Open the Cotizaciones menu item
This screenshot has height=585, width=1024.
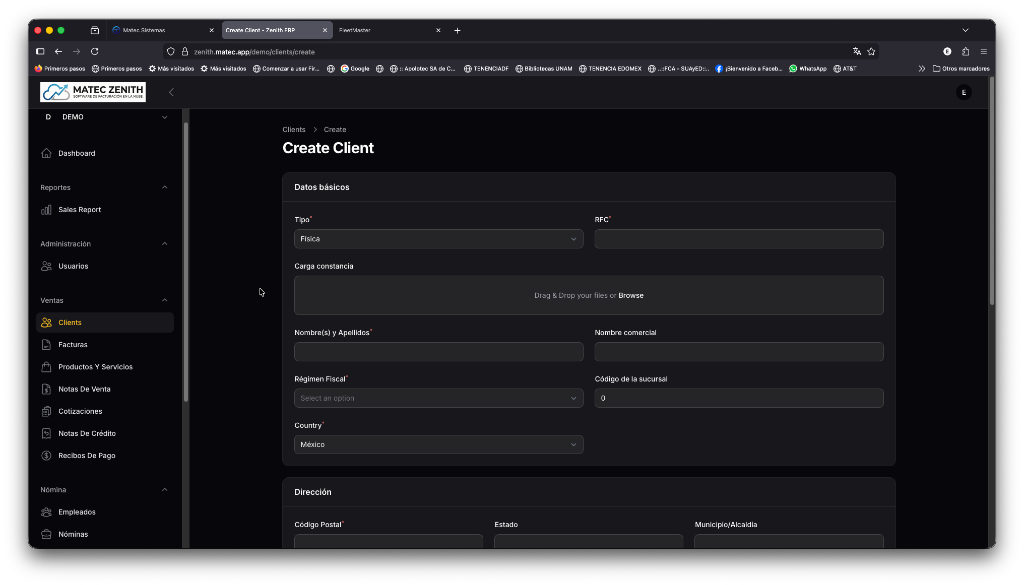tap(80, 411)
